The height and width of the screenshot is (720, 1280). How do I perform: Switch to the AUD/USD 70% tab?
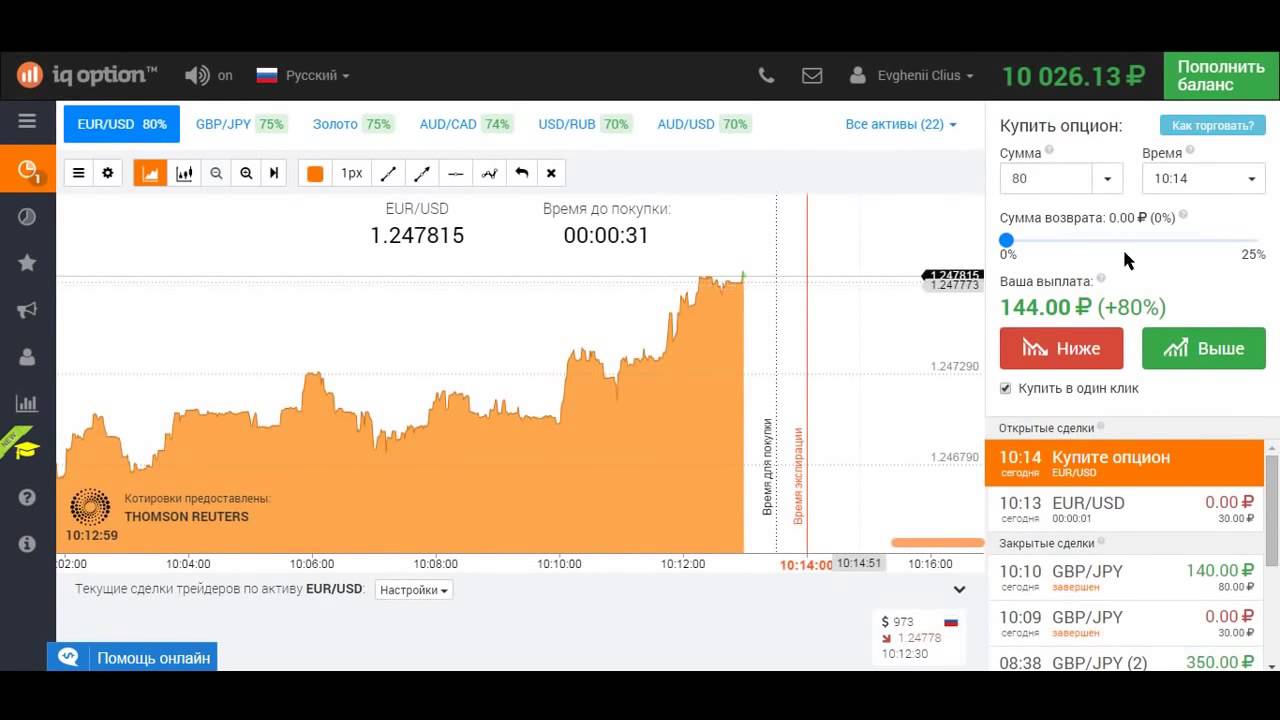703,124
